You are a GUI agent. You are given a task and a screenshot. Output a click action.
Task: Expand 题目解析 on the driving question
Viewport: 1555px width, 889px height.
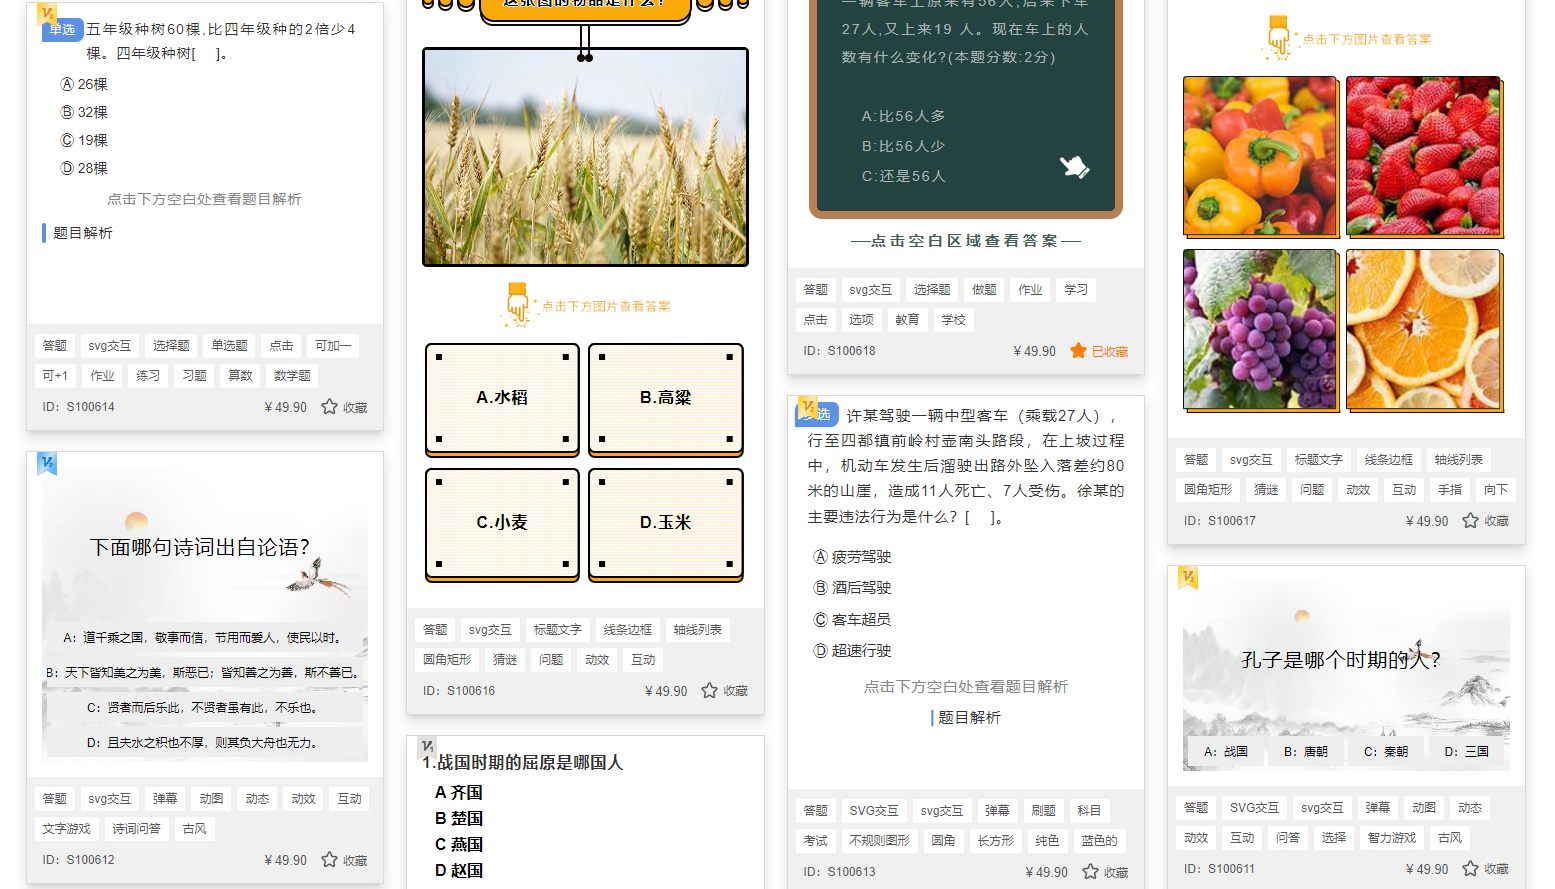(x=968, y=717)
